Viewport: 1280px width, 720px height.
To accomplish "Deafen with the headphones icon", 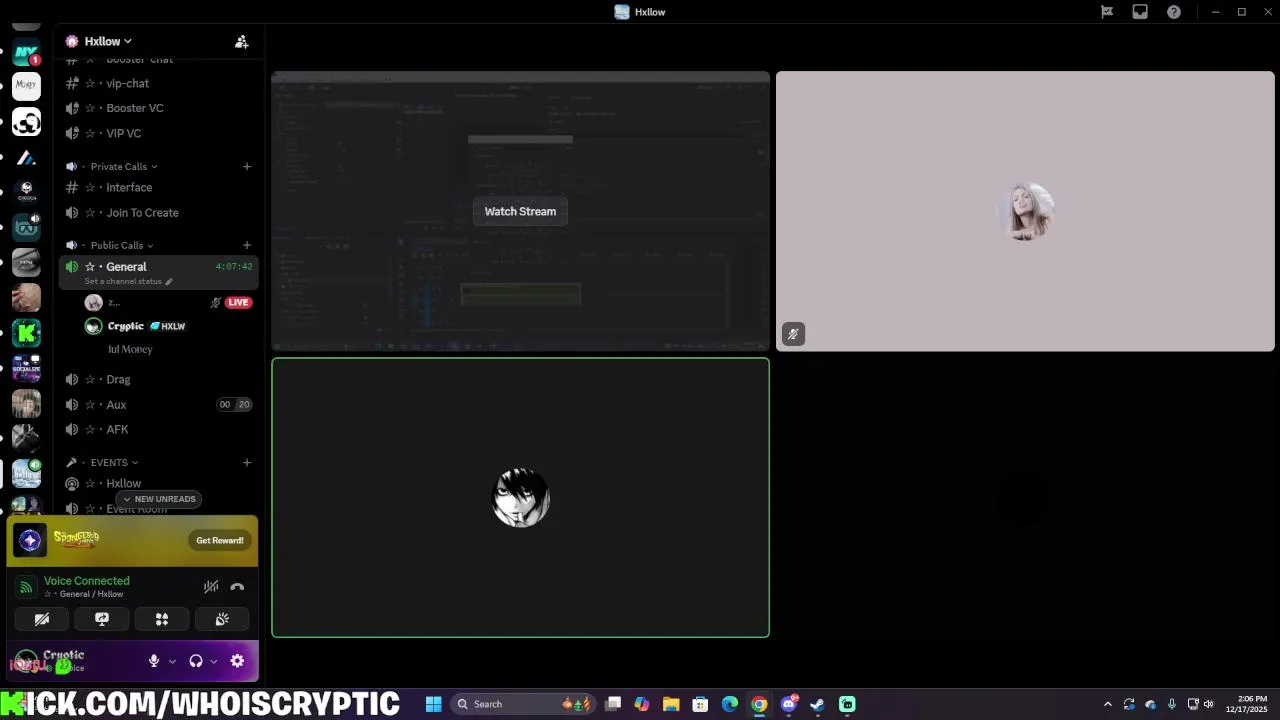I will [x=196, y=661].
